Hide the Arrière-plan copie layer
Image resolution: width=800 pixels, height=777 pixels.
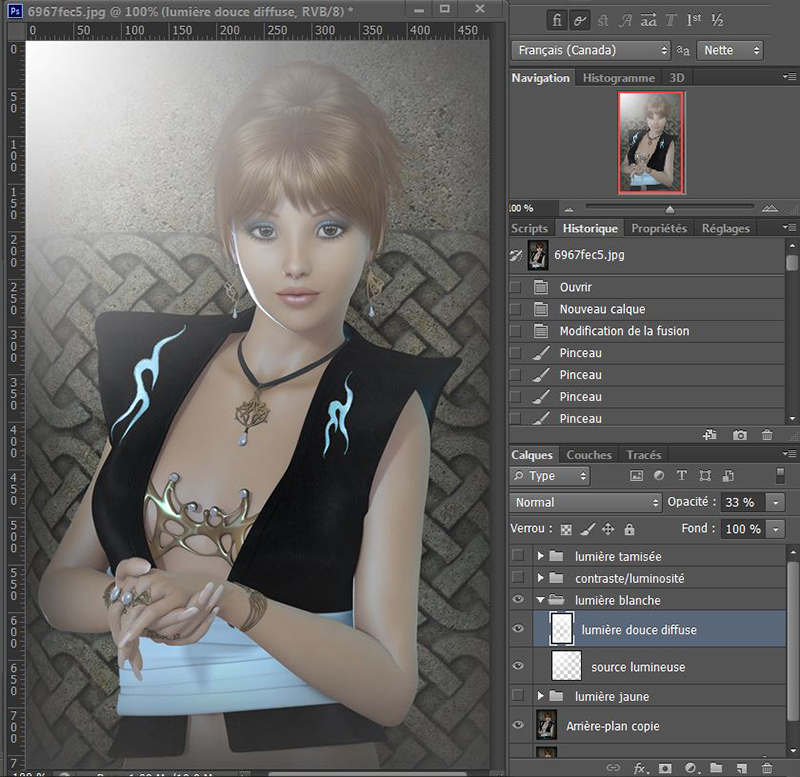(518, 725)
